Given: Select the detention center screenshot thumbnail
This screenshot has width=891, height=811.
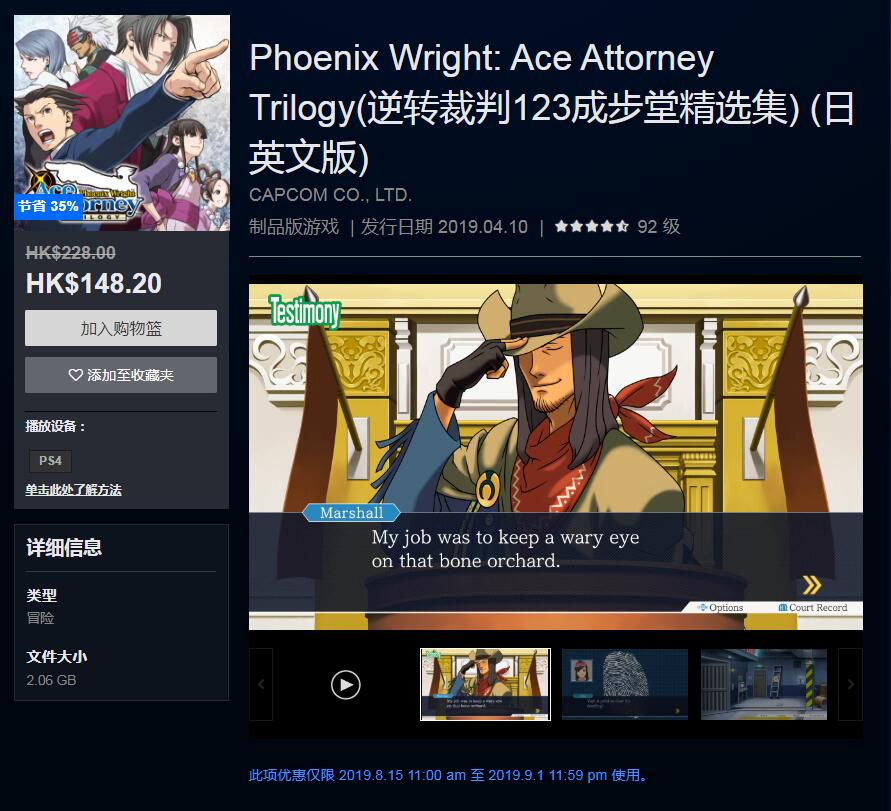Looking at the screenshot, I should 764,684.
